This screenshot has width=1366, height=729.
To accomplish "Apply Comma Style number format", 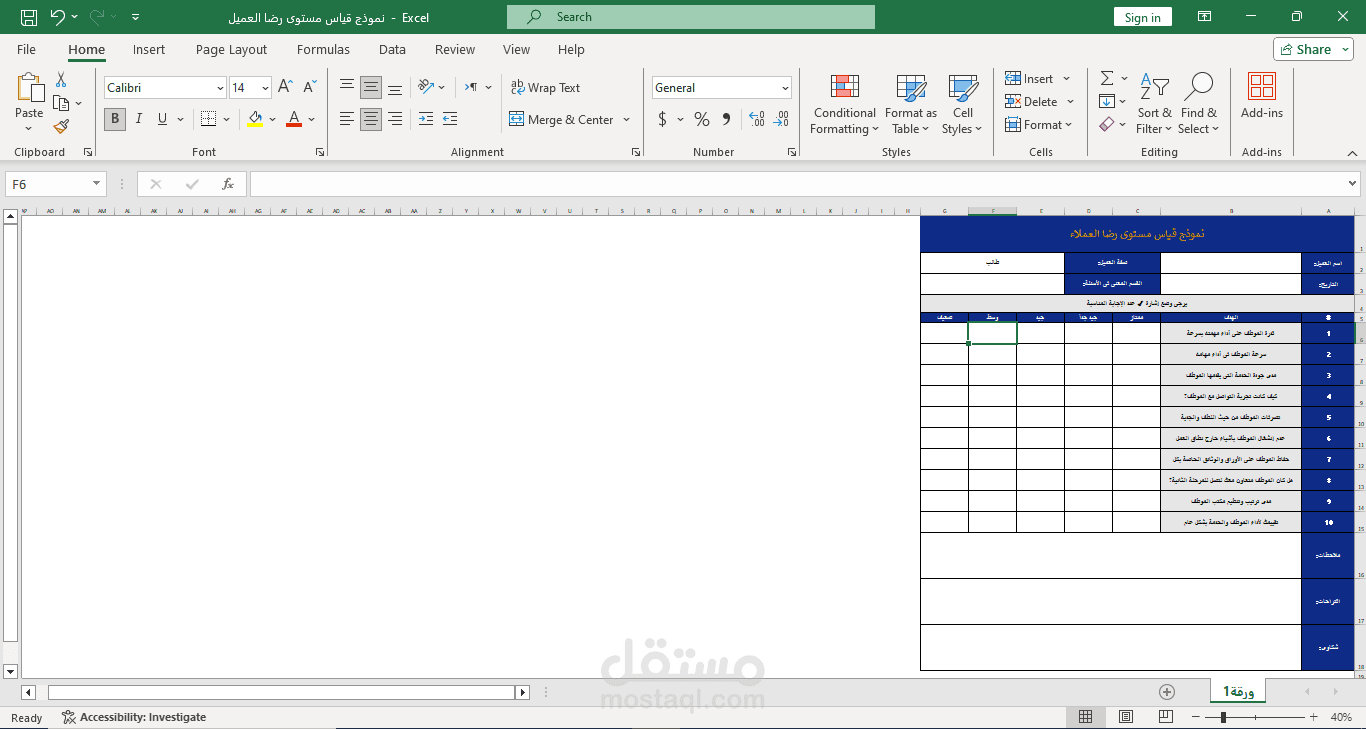I will [x=726, y=119].
